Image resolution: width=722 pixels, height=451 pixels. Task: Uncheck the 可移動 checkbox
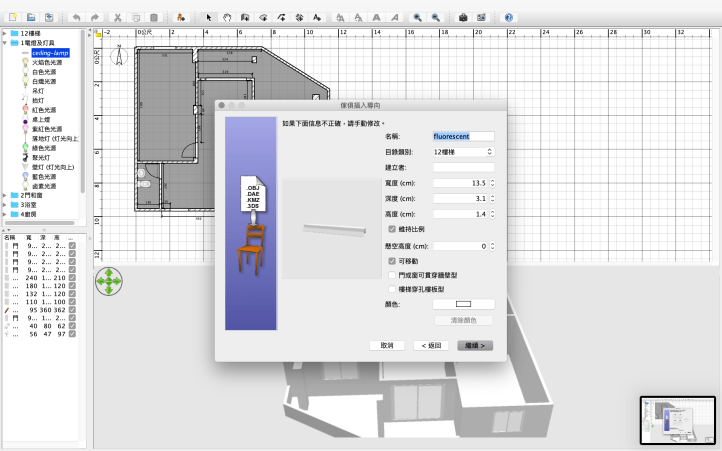tap(392, 260)
